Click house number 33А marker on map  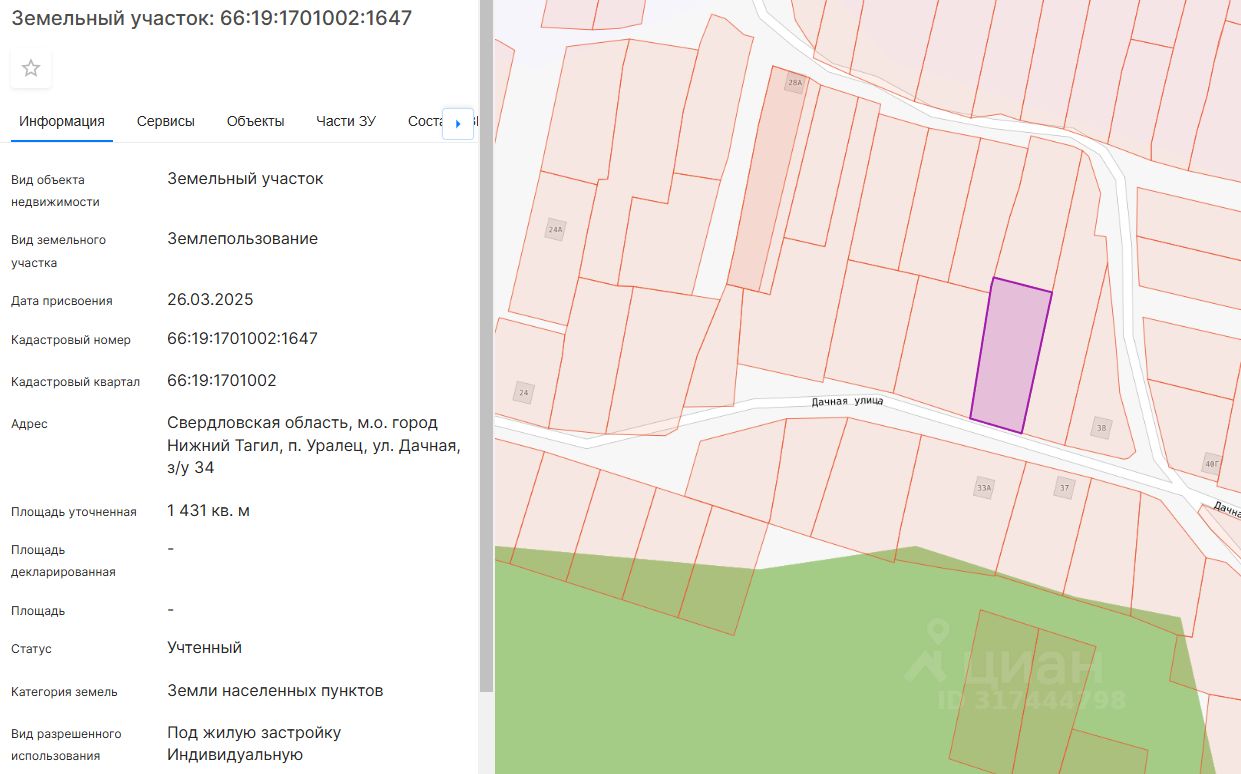(984, 488)
